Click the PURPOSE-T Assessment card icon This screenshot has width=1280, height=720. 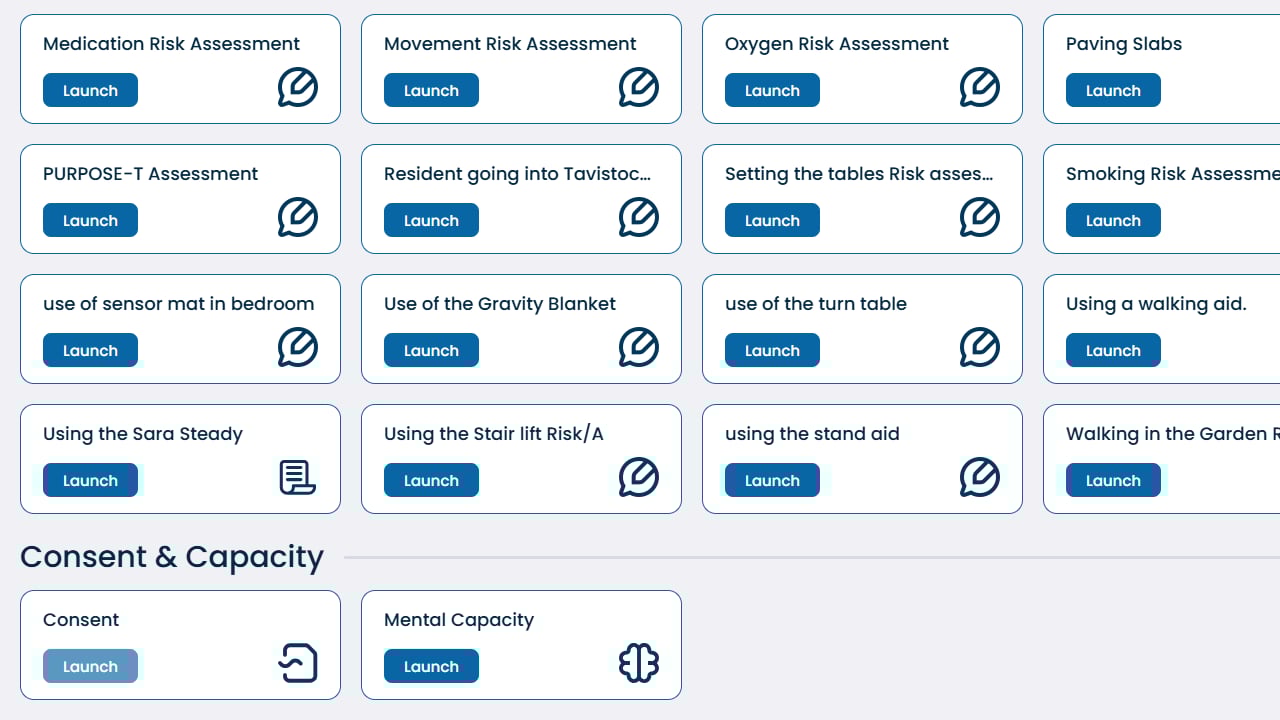tap(298, 218)
